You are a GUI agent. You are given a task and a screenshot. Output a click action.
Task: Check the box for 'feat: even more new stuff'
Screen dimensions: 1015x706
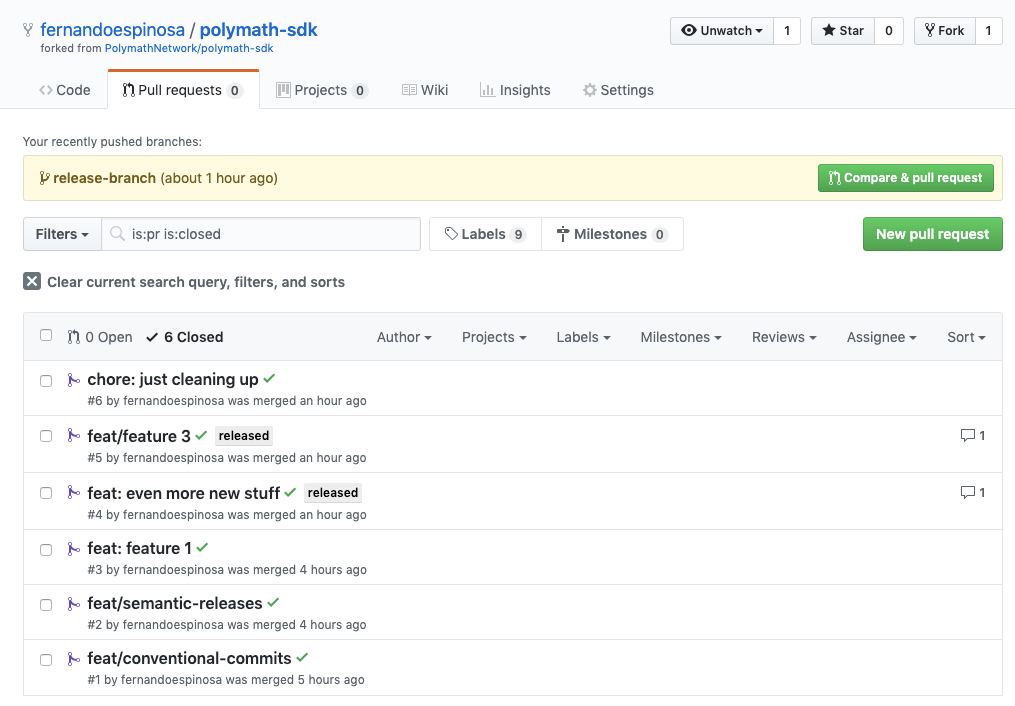(46, 493)
